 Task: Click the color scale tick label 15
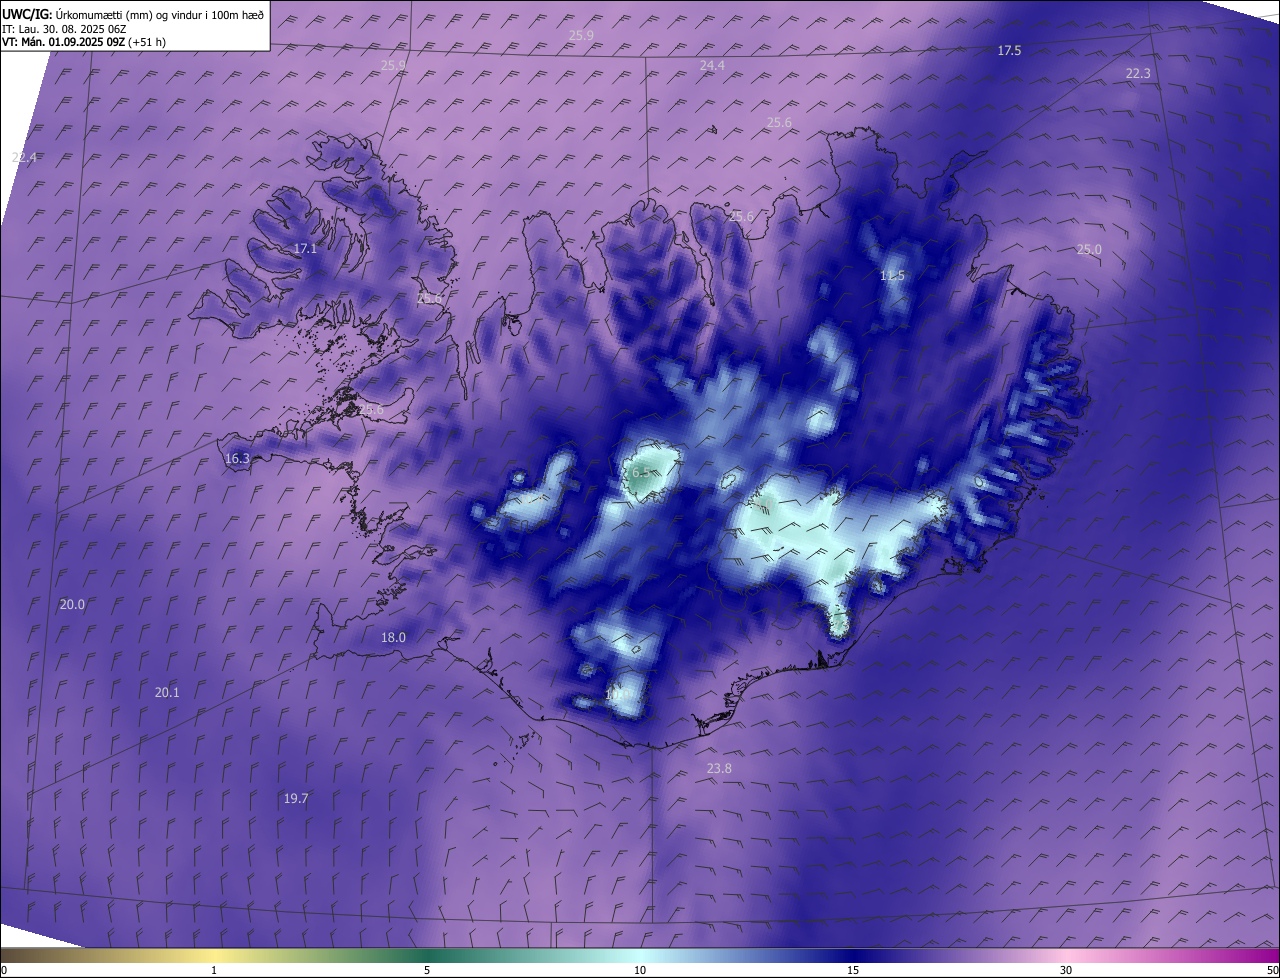click(x=853, y=970)
